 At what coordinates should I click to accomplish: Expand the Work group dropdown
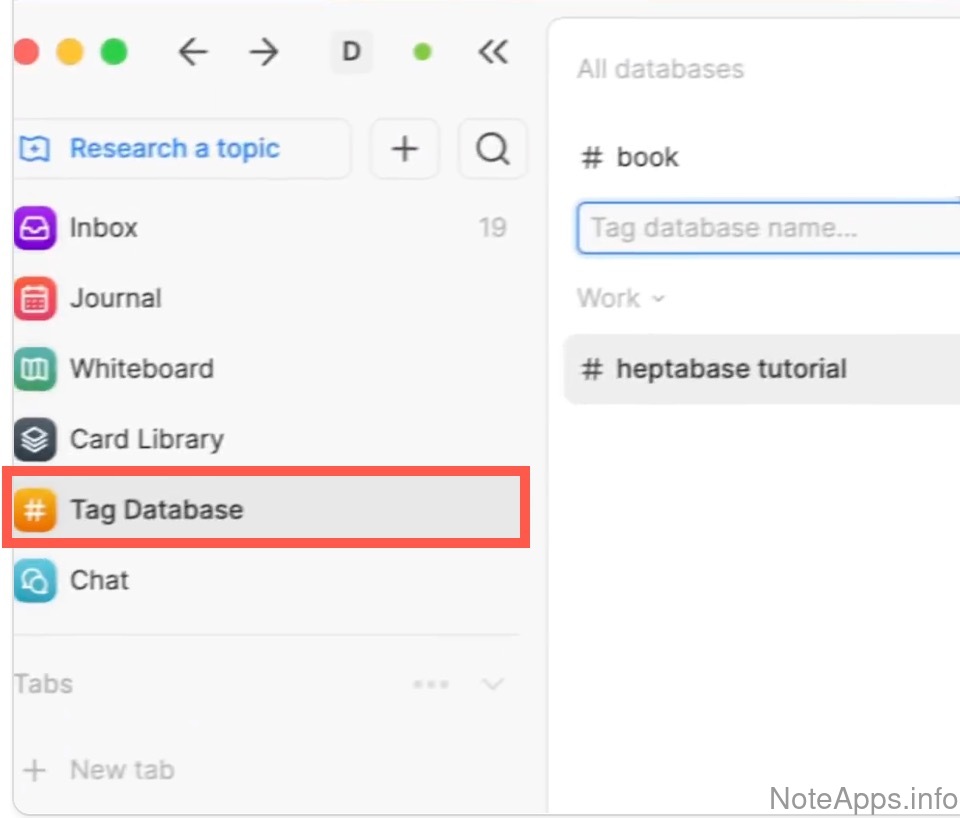pos(620,298)
